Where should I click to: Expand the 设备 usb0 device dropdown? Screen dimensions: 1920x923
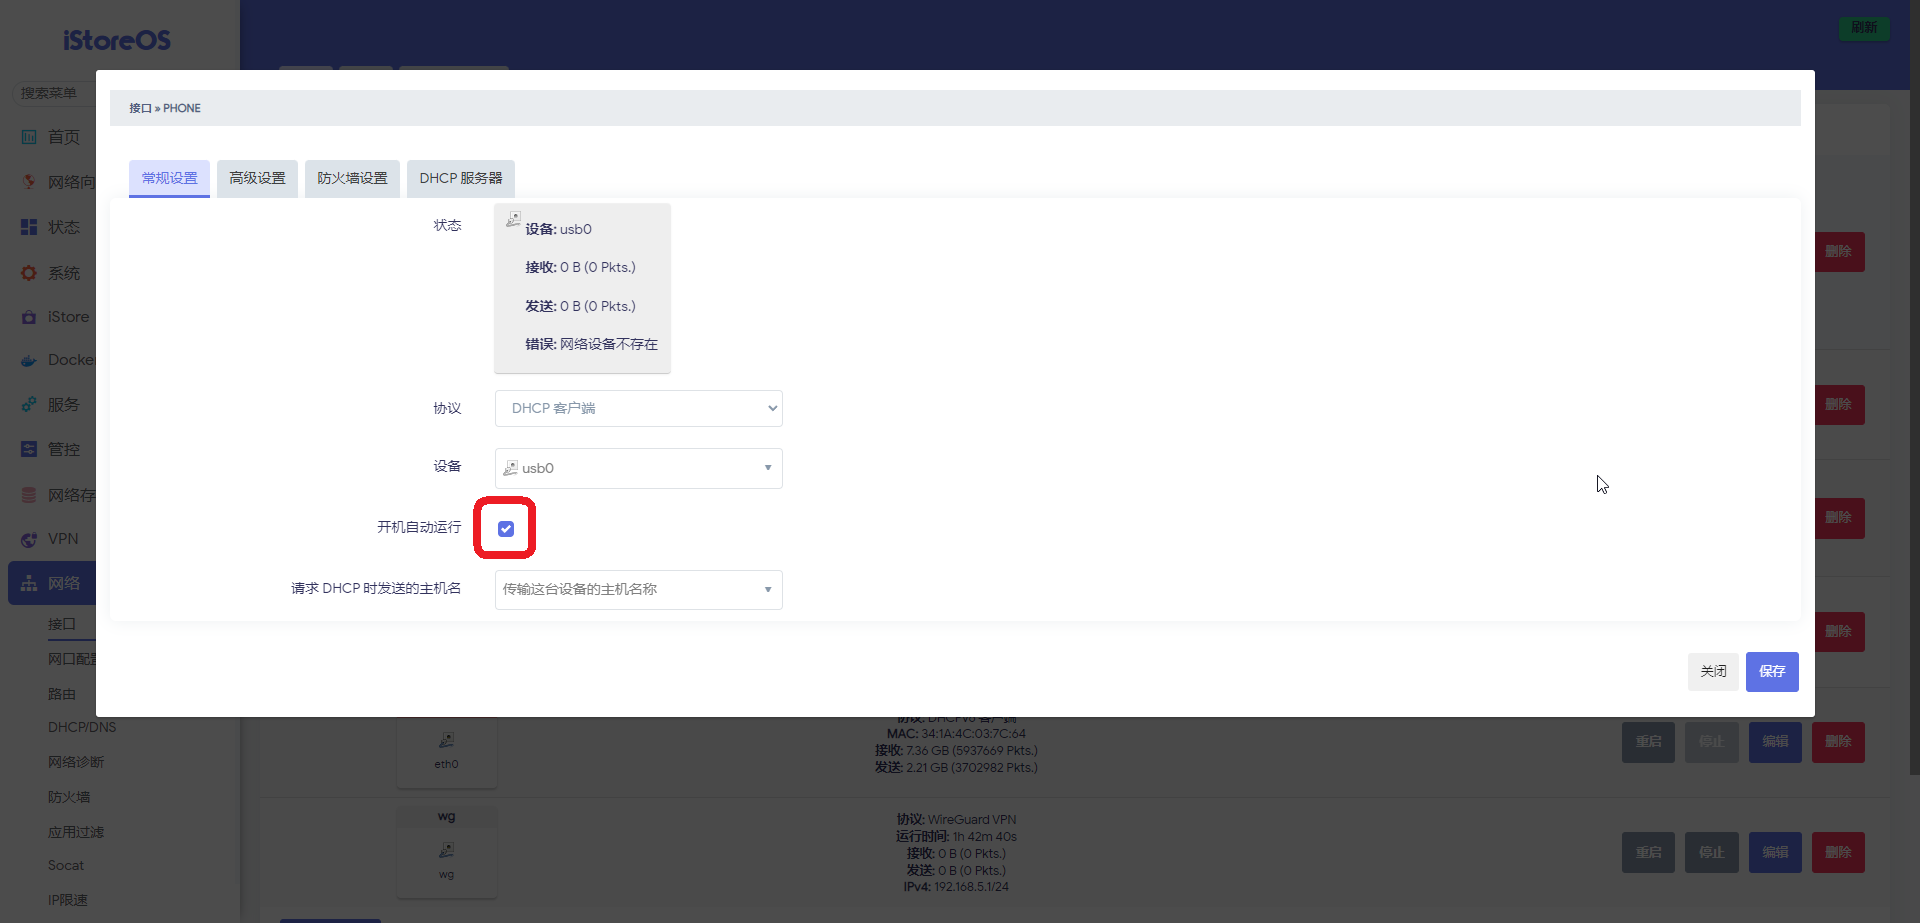point(638,468)
